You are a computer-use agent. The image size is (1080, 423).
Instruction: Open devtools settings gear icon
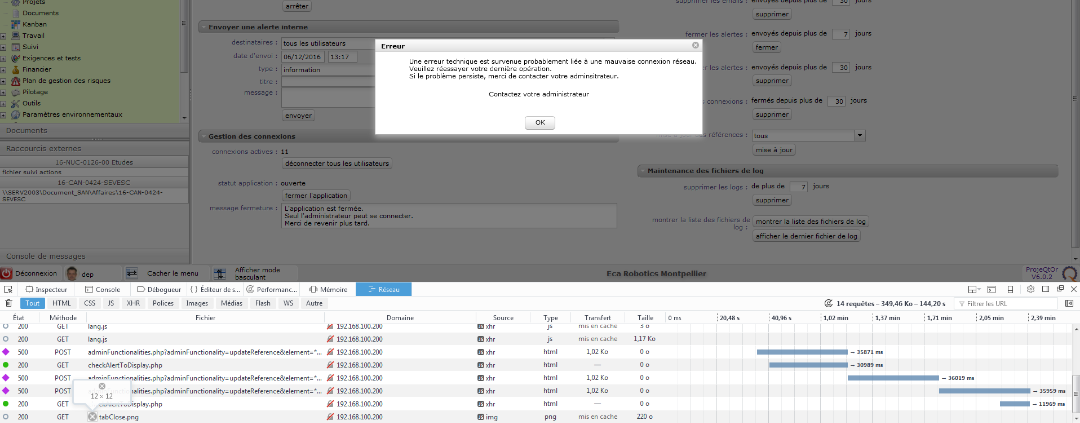point(1029,289)
